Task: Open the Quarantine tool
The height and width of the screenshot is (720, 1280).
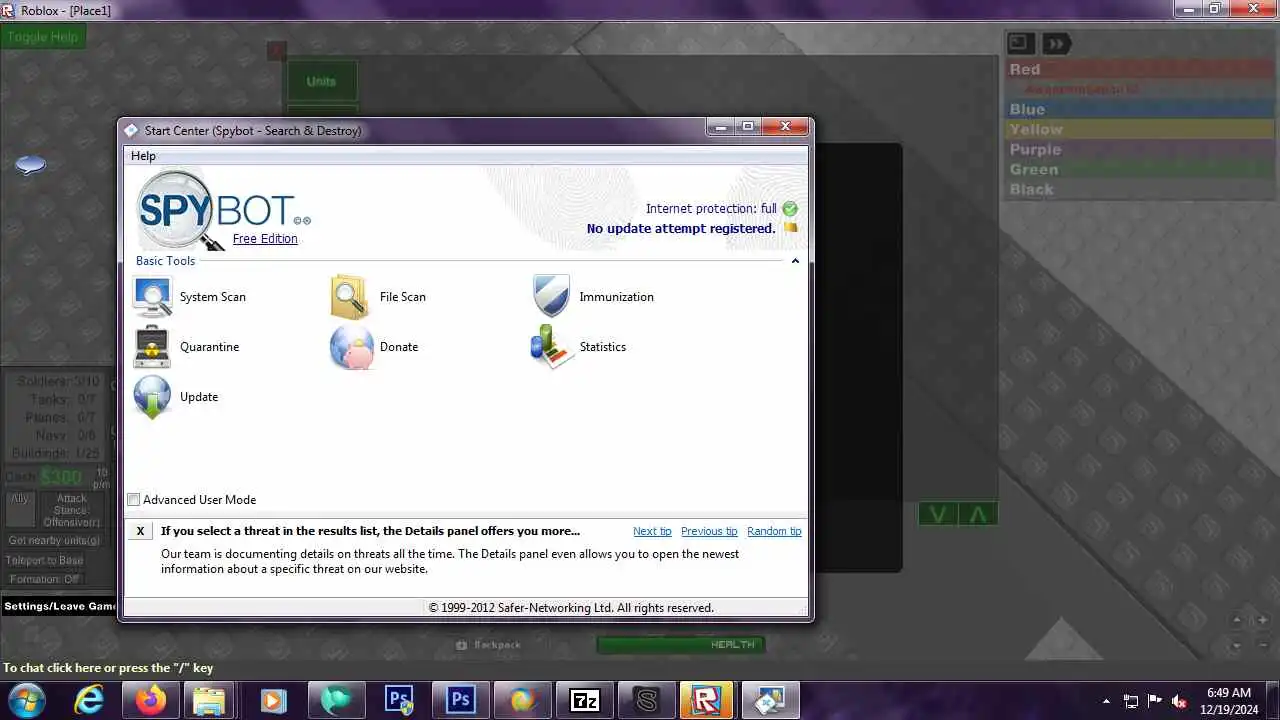Action: tap(187, 347)
